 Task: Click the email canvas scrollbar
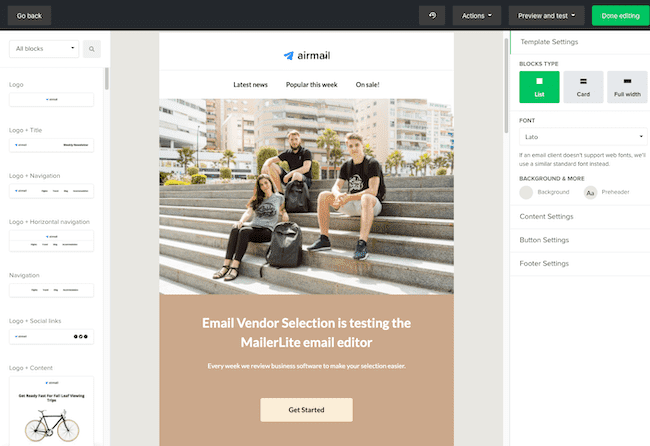tap(506, 85)
